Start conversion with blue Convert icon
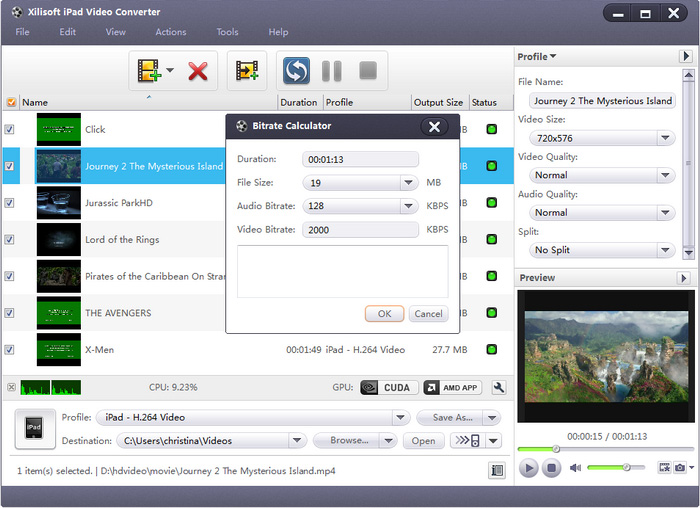This screenshot has height=508, width=700. click(x=296, y=71)
